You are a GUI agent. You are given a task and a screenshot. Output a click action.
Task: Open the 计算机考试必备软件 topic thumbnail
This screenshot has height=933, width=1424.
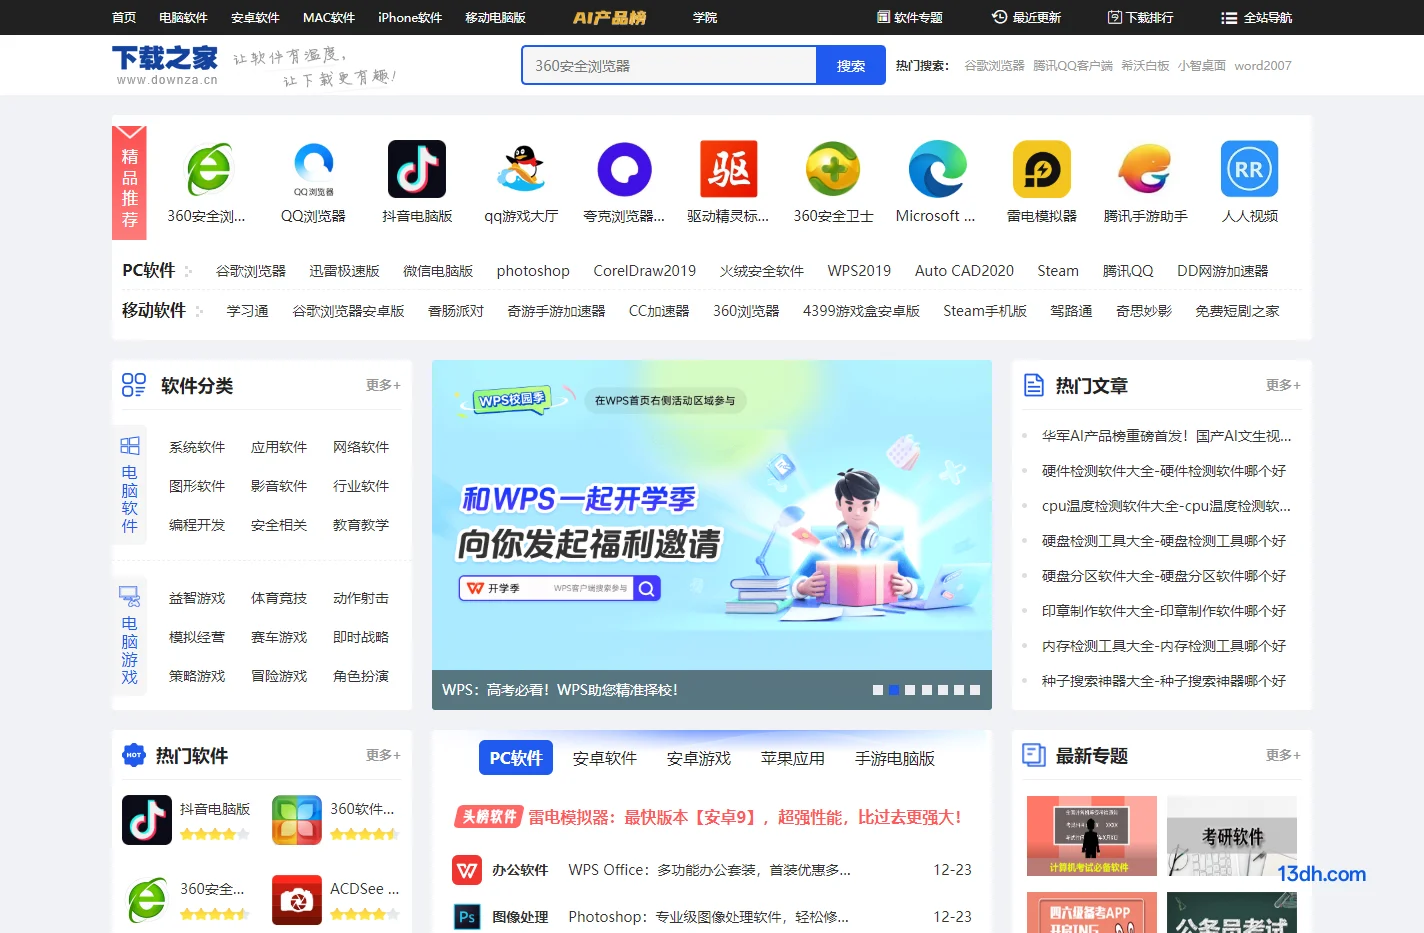coord(1092,836)
